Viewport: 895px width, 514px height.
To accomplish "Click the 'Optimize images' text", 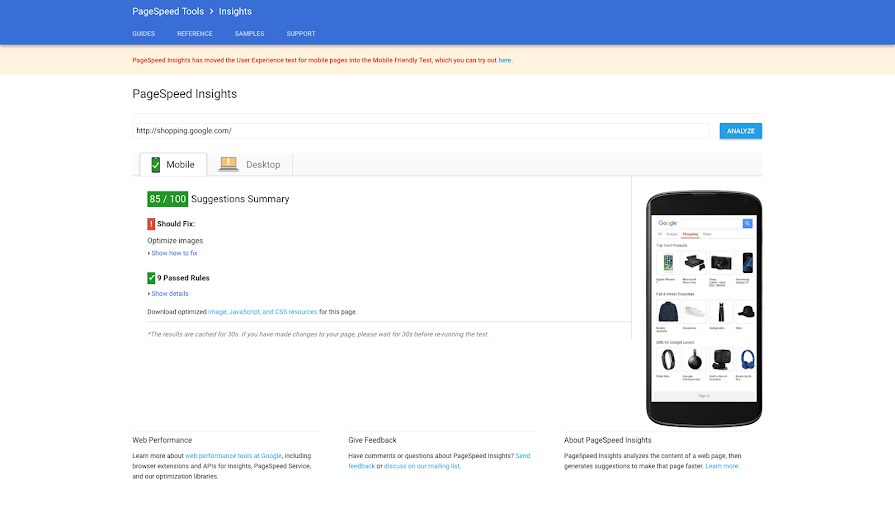I will [x=175, y=241].
